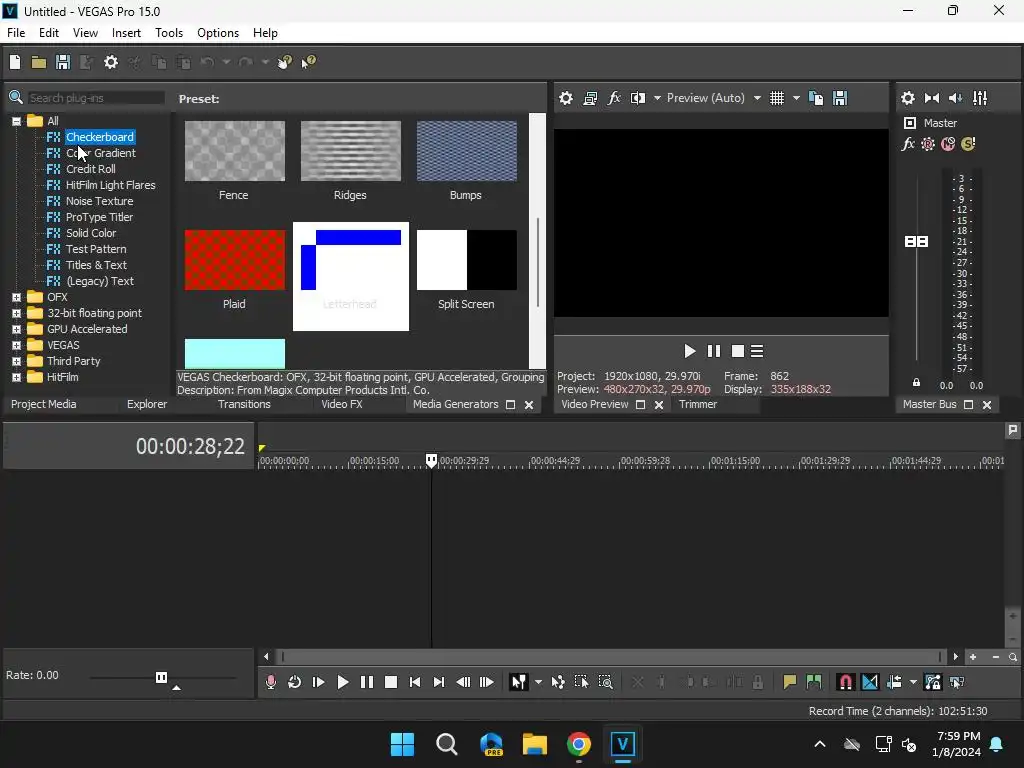Screen dimensions: 1024x768
Task: Select the Titles & Text generator
Action: (96, 265)
